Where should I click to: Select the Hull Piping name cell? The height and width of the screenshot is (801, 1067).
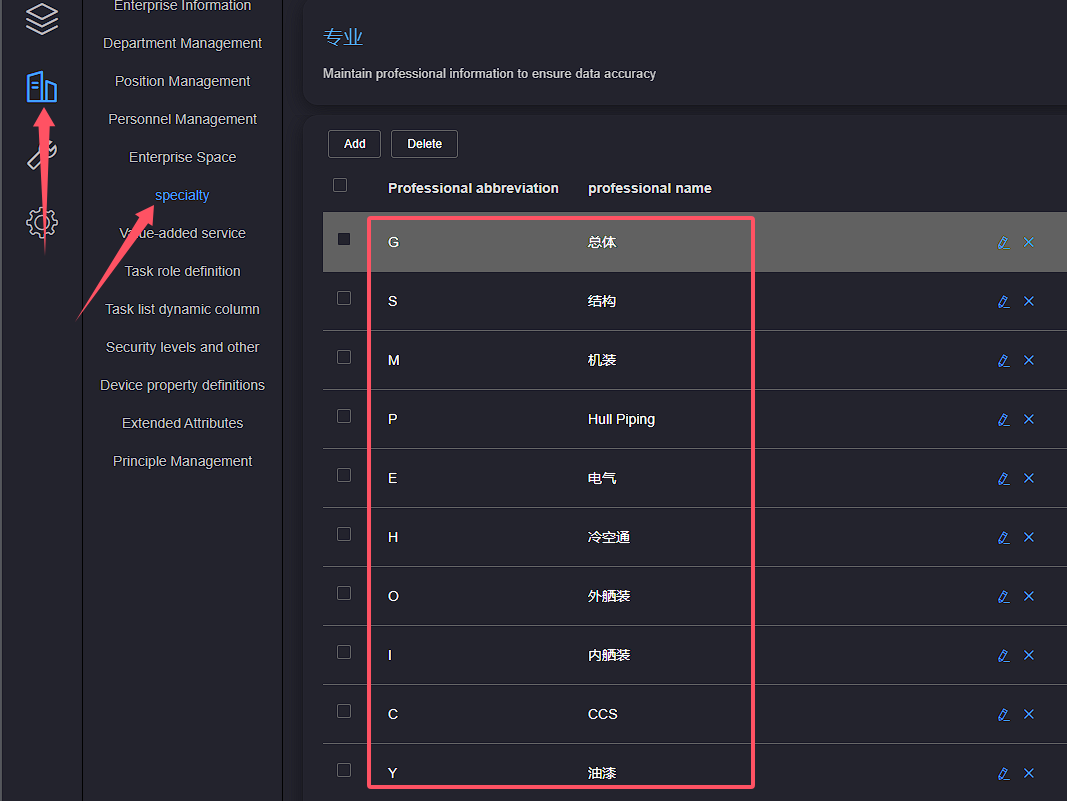[x=621, y=419]
